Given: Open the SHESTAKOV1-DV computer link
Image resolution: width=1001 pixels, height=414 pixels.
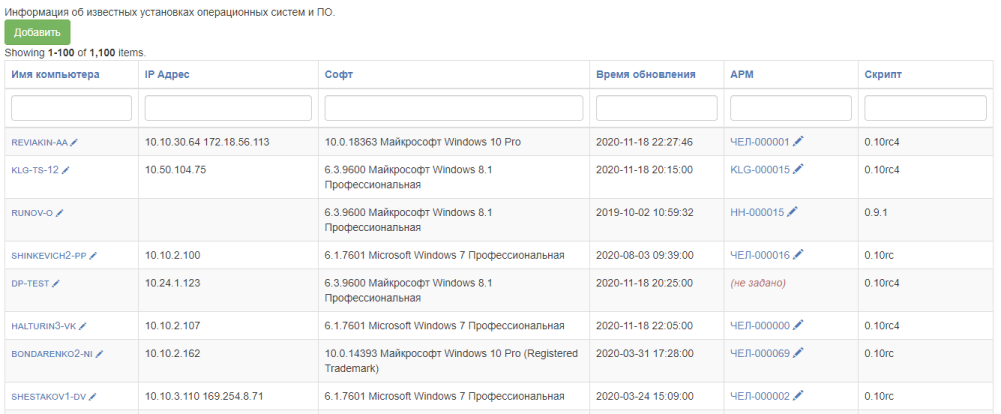Looking at the screenshot, I should pyautogui.click(x=49, y=397).
